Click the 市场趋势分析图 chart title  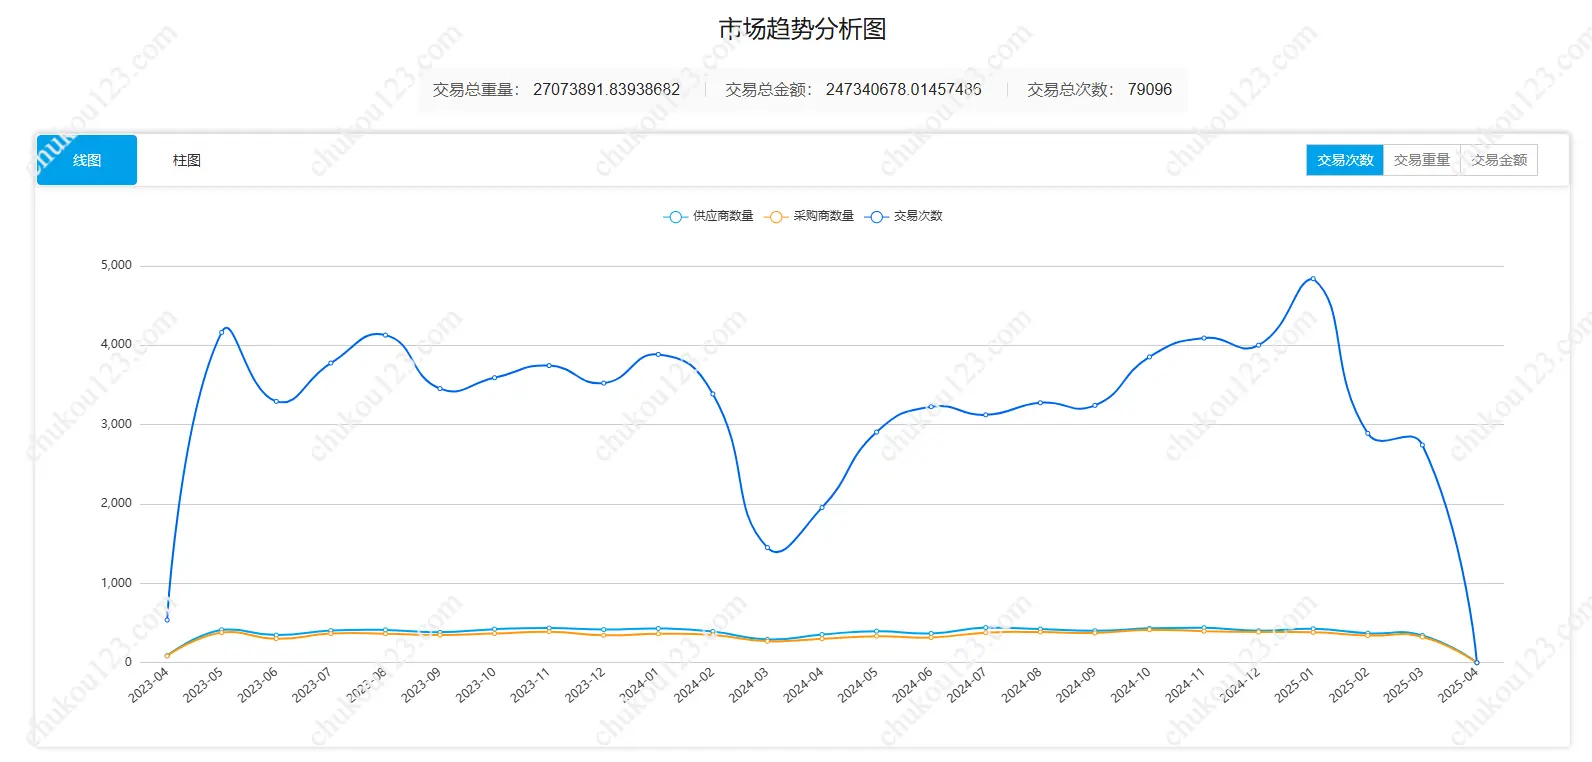(x=802, y=29)
